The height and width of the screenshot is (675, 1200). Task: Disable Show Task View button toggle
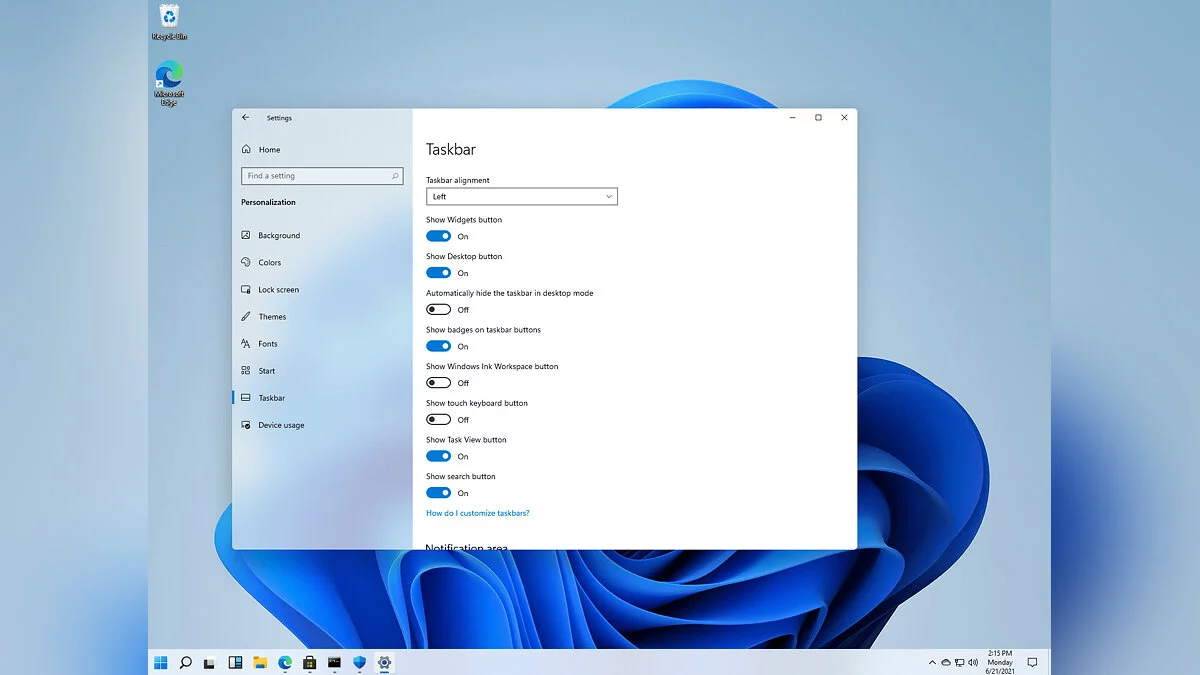[x=438, y=457]
